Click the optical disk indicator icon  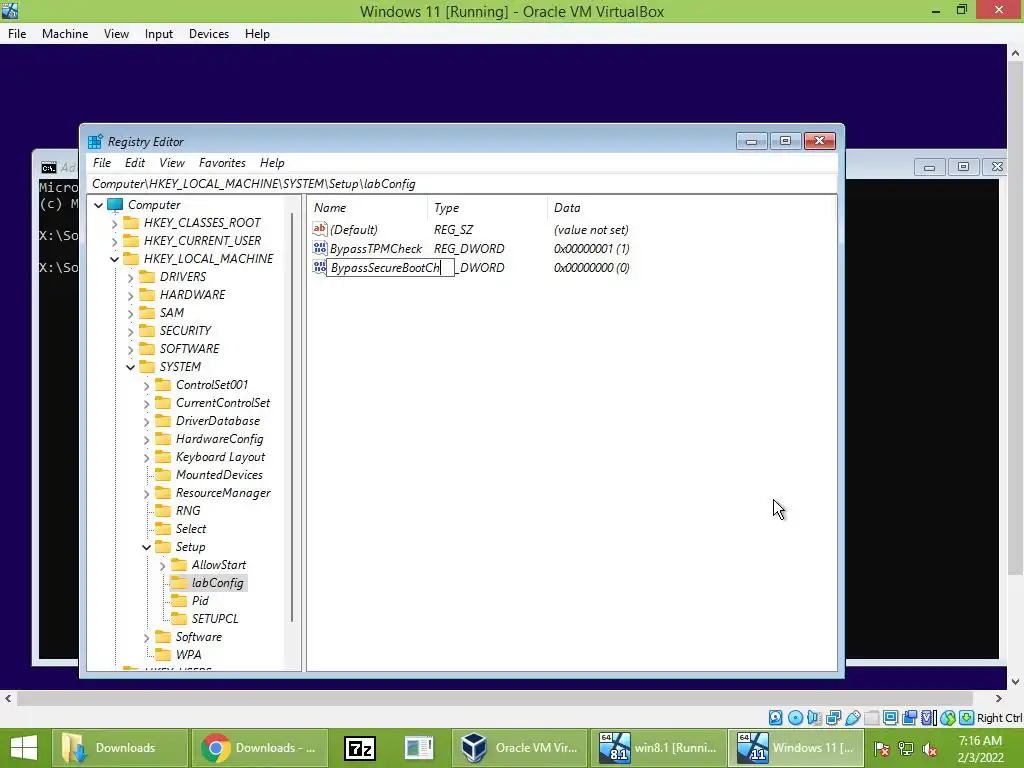(795, 718)
